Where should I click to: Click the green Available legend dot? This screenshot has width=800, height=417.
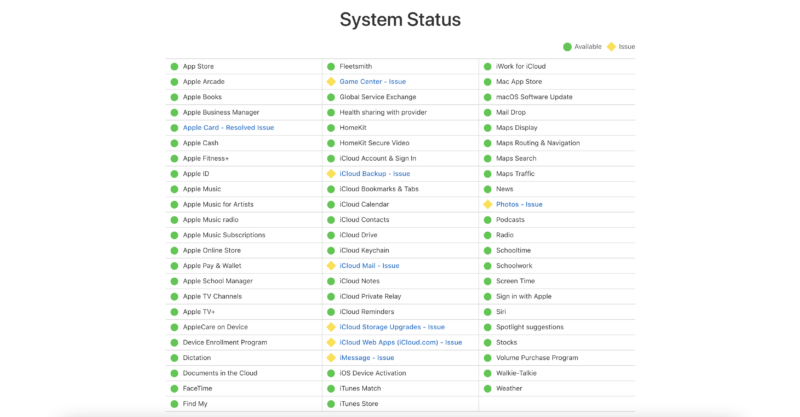click(567, 46)
